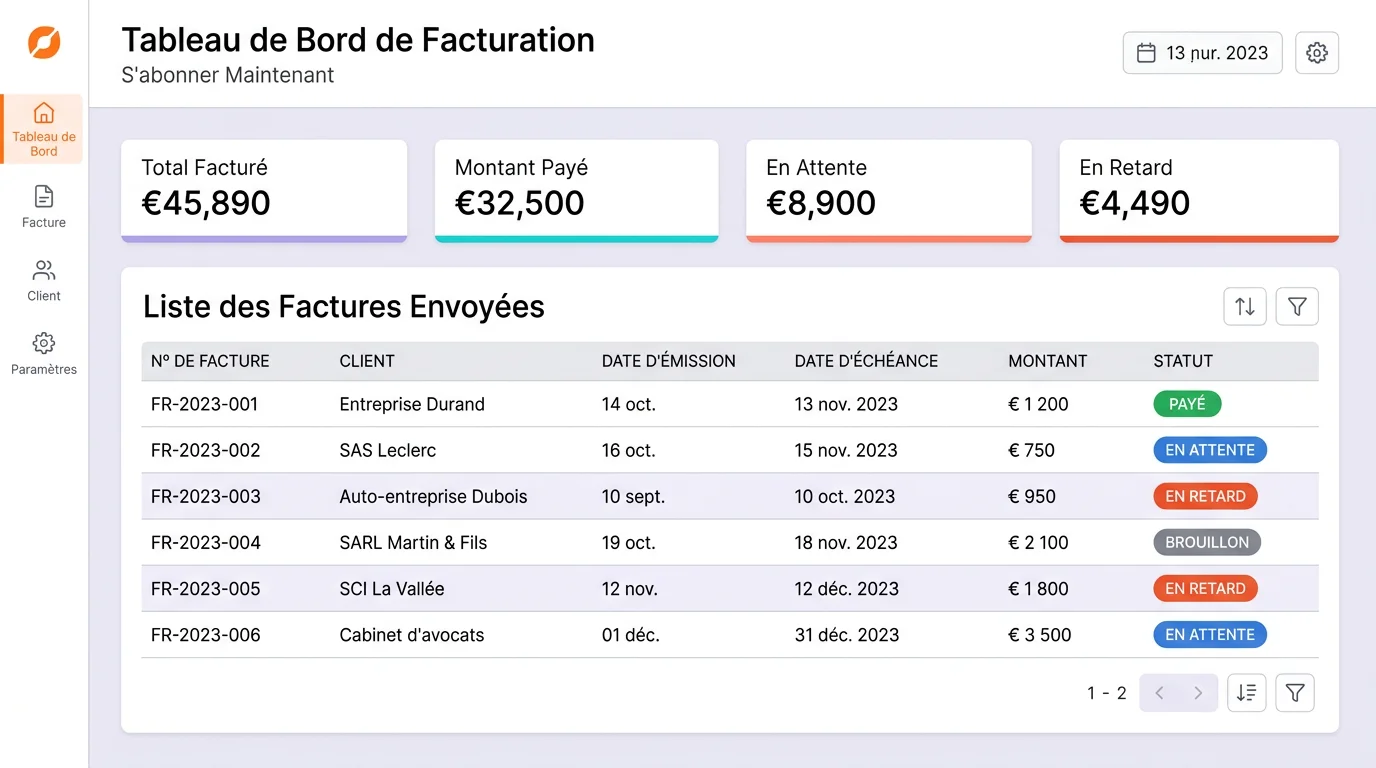
Task: Switch to the Tableau de Bord tab
Action: click(x=43, y=128)
